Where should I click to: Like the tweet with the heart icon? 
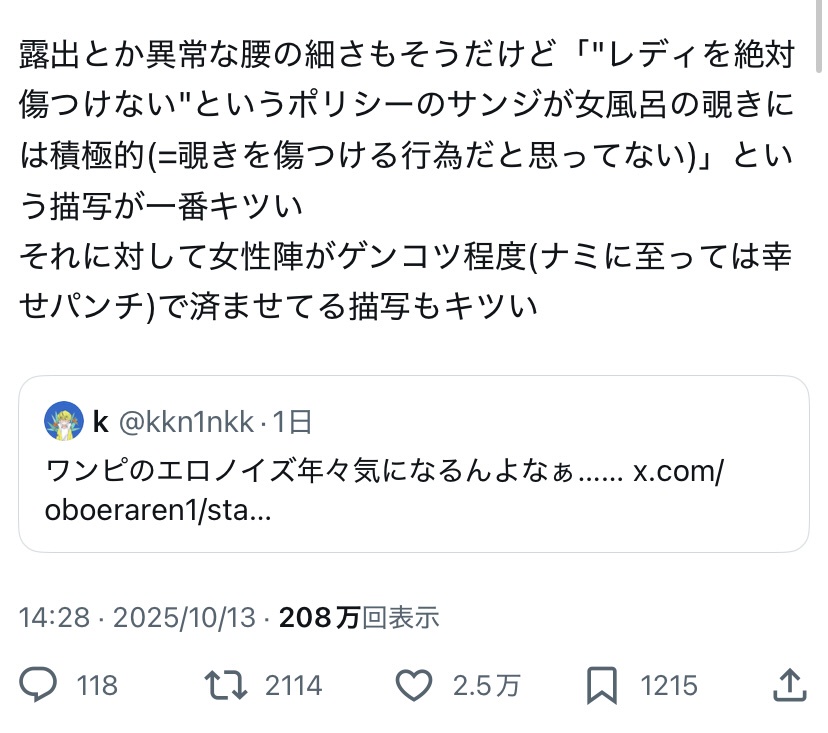point(412,686)
